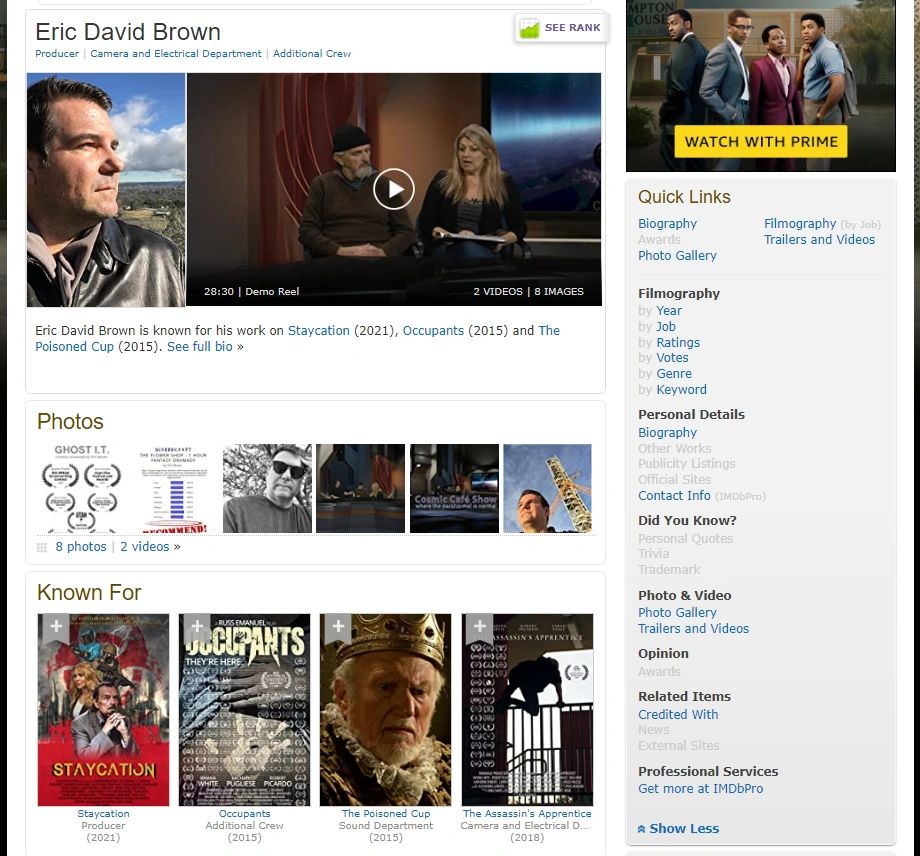The width and height of the screenshot is (920, 856).
Task: Open the sunglasses black-and-white photo thumbnail
Action: click(267, 488)
